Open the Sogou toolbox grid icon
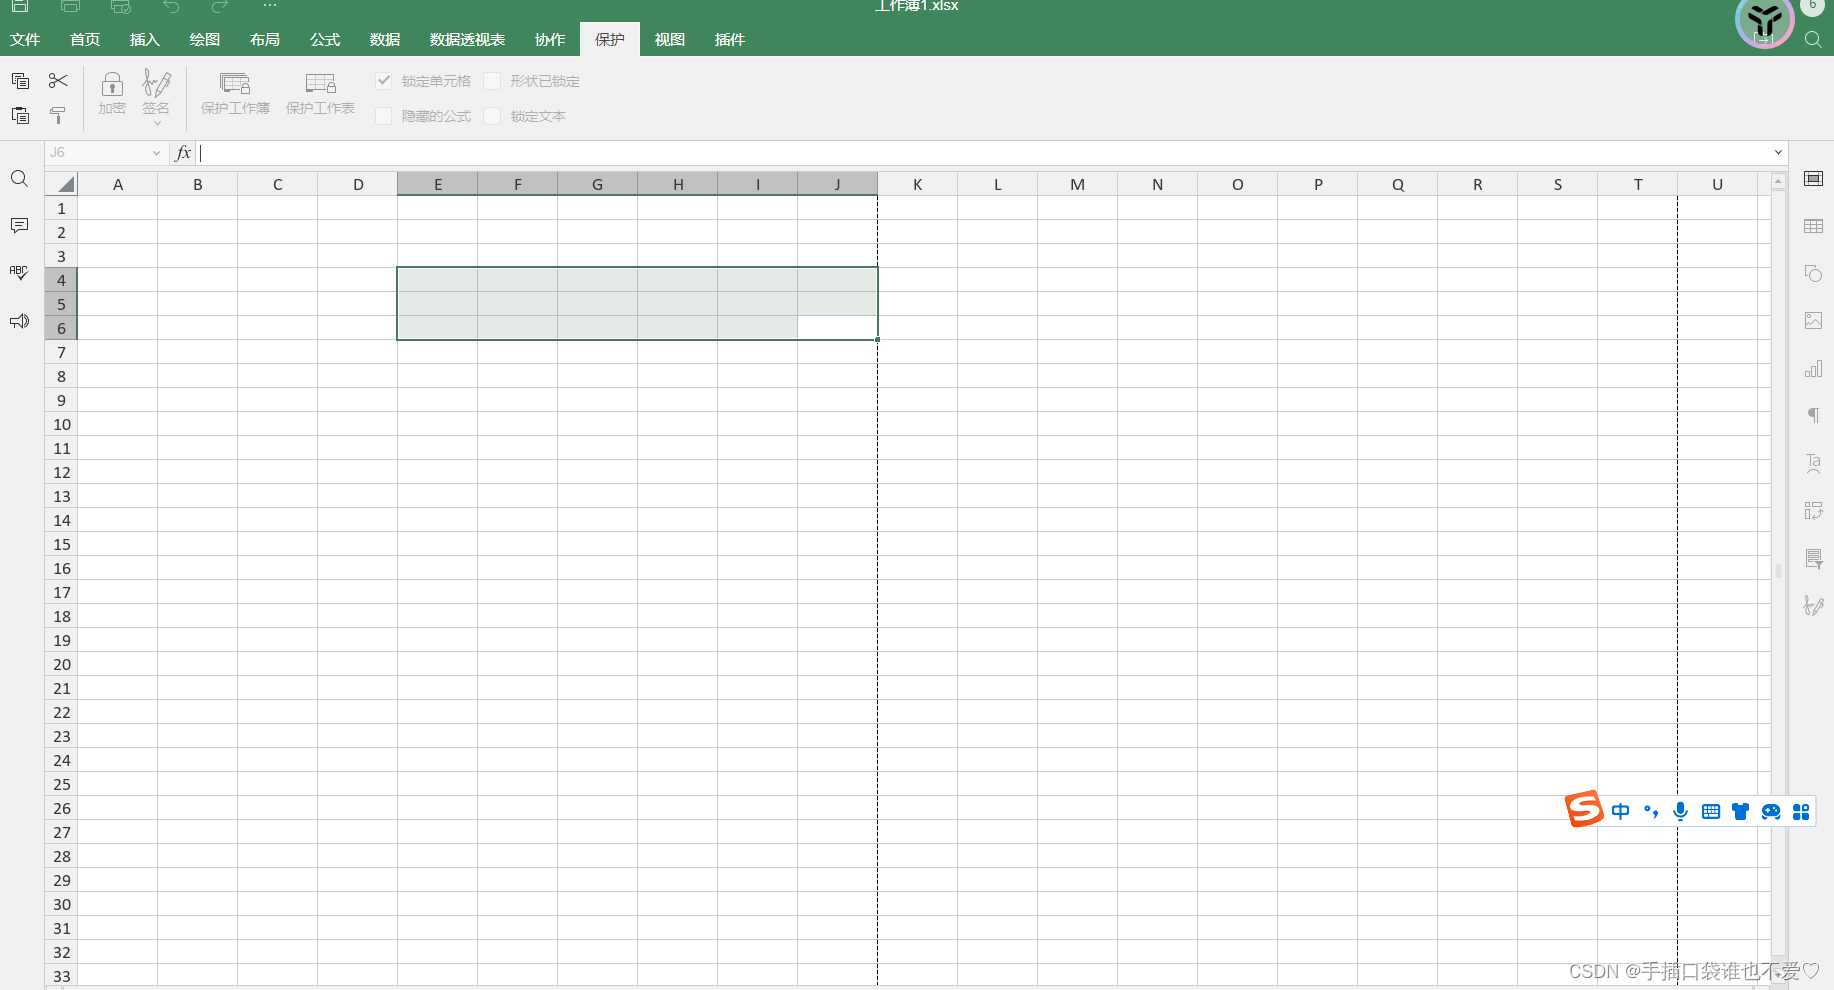Viewport: 1834px width, 990px height. click(1801, 812)
